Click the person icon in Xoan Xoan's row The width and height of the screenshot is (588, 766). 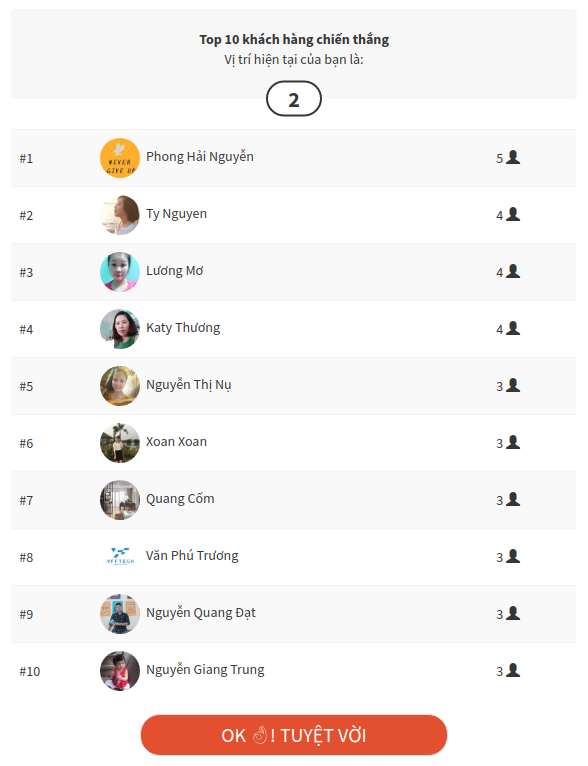click(x=513, y=442)
